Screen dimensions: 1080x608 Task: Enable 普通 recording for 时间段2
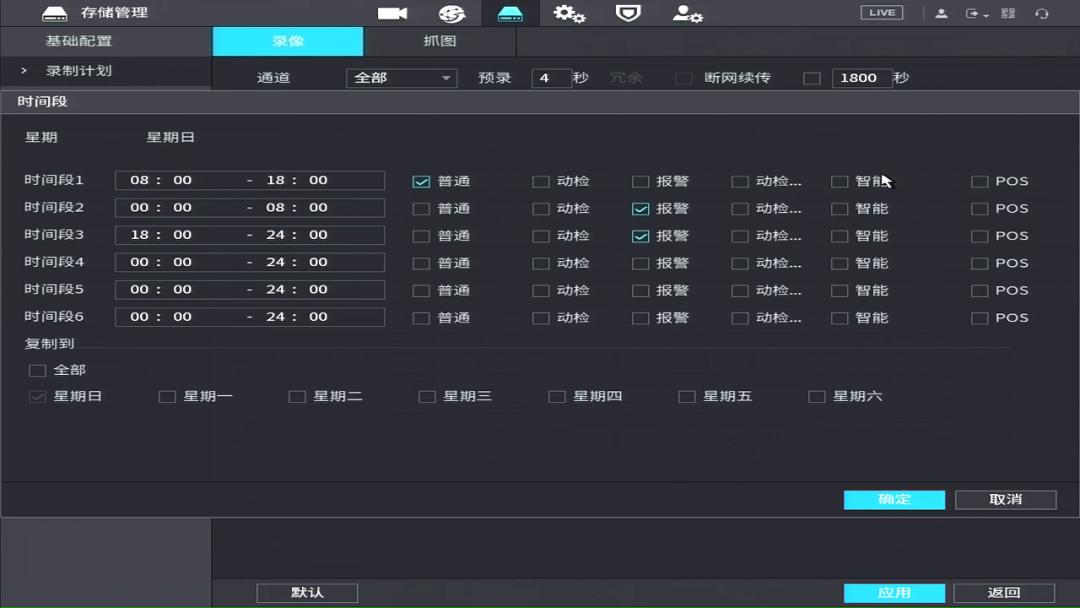tap(421, 208)
